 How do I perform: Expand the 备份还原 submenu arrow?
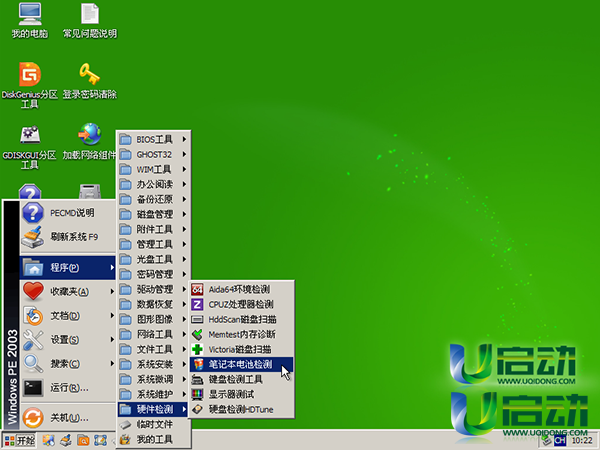click(x=184, y=199)
